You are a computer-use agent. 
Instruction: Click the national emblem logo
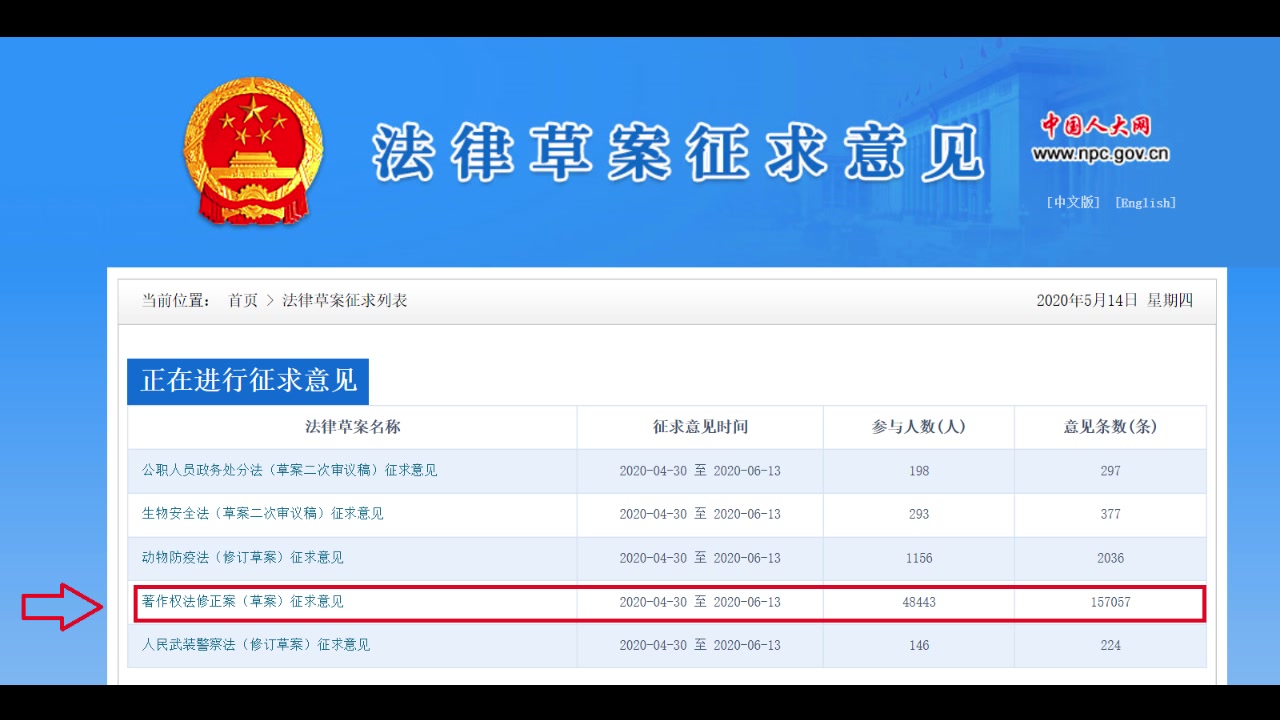pyautogui.click(x=252, y=151)
